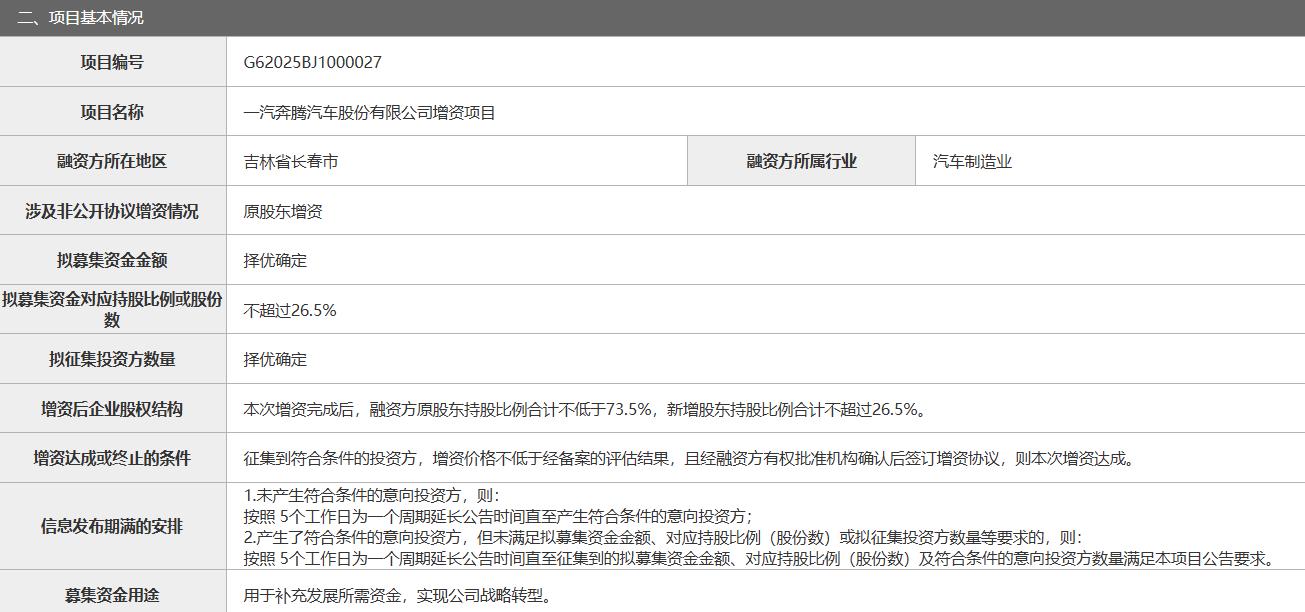Click the 原股东增资 value text
Viewport: 1305px width, 612px height.
pos(282,211)
